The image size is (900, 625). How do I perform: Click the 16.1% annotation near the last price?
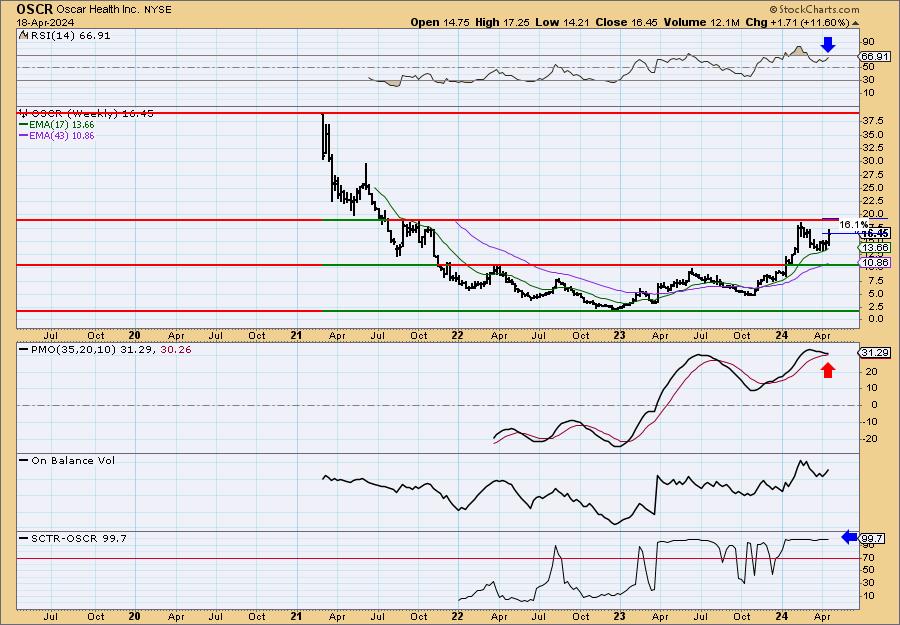click(x=854, y=224)
